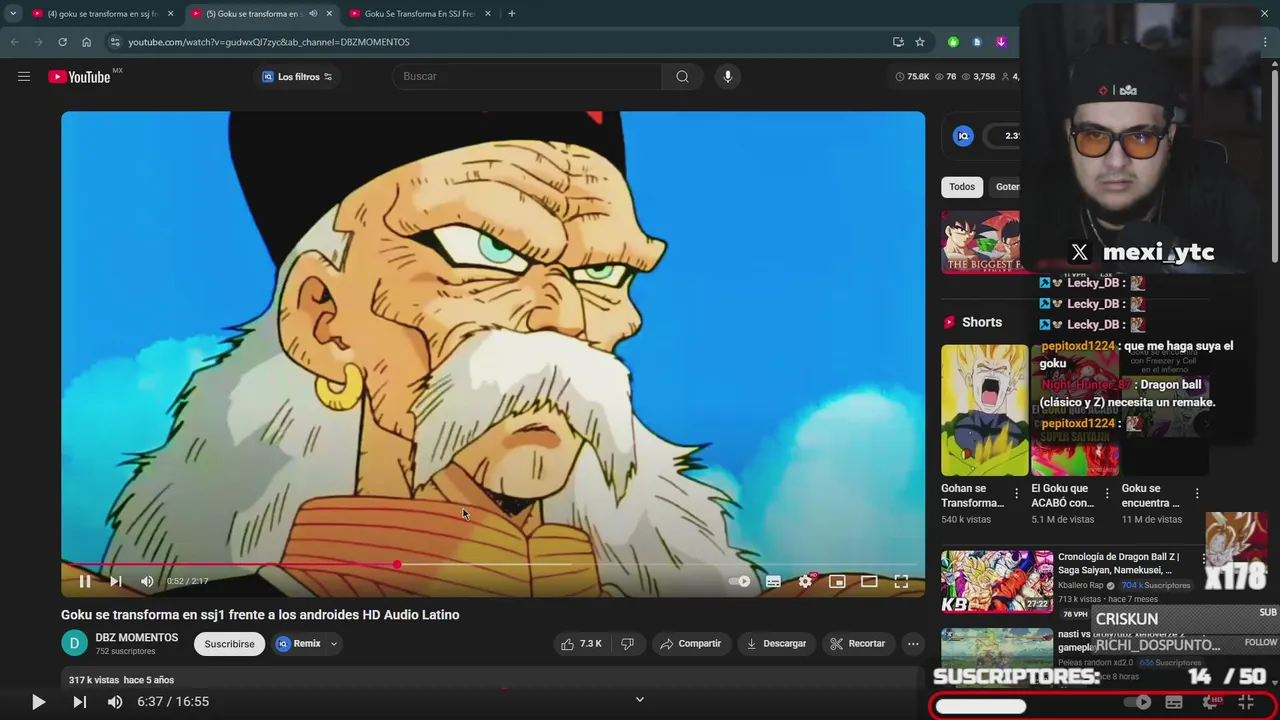Click the browser home icon
1280x720 pixels.
tap(86, 42)
